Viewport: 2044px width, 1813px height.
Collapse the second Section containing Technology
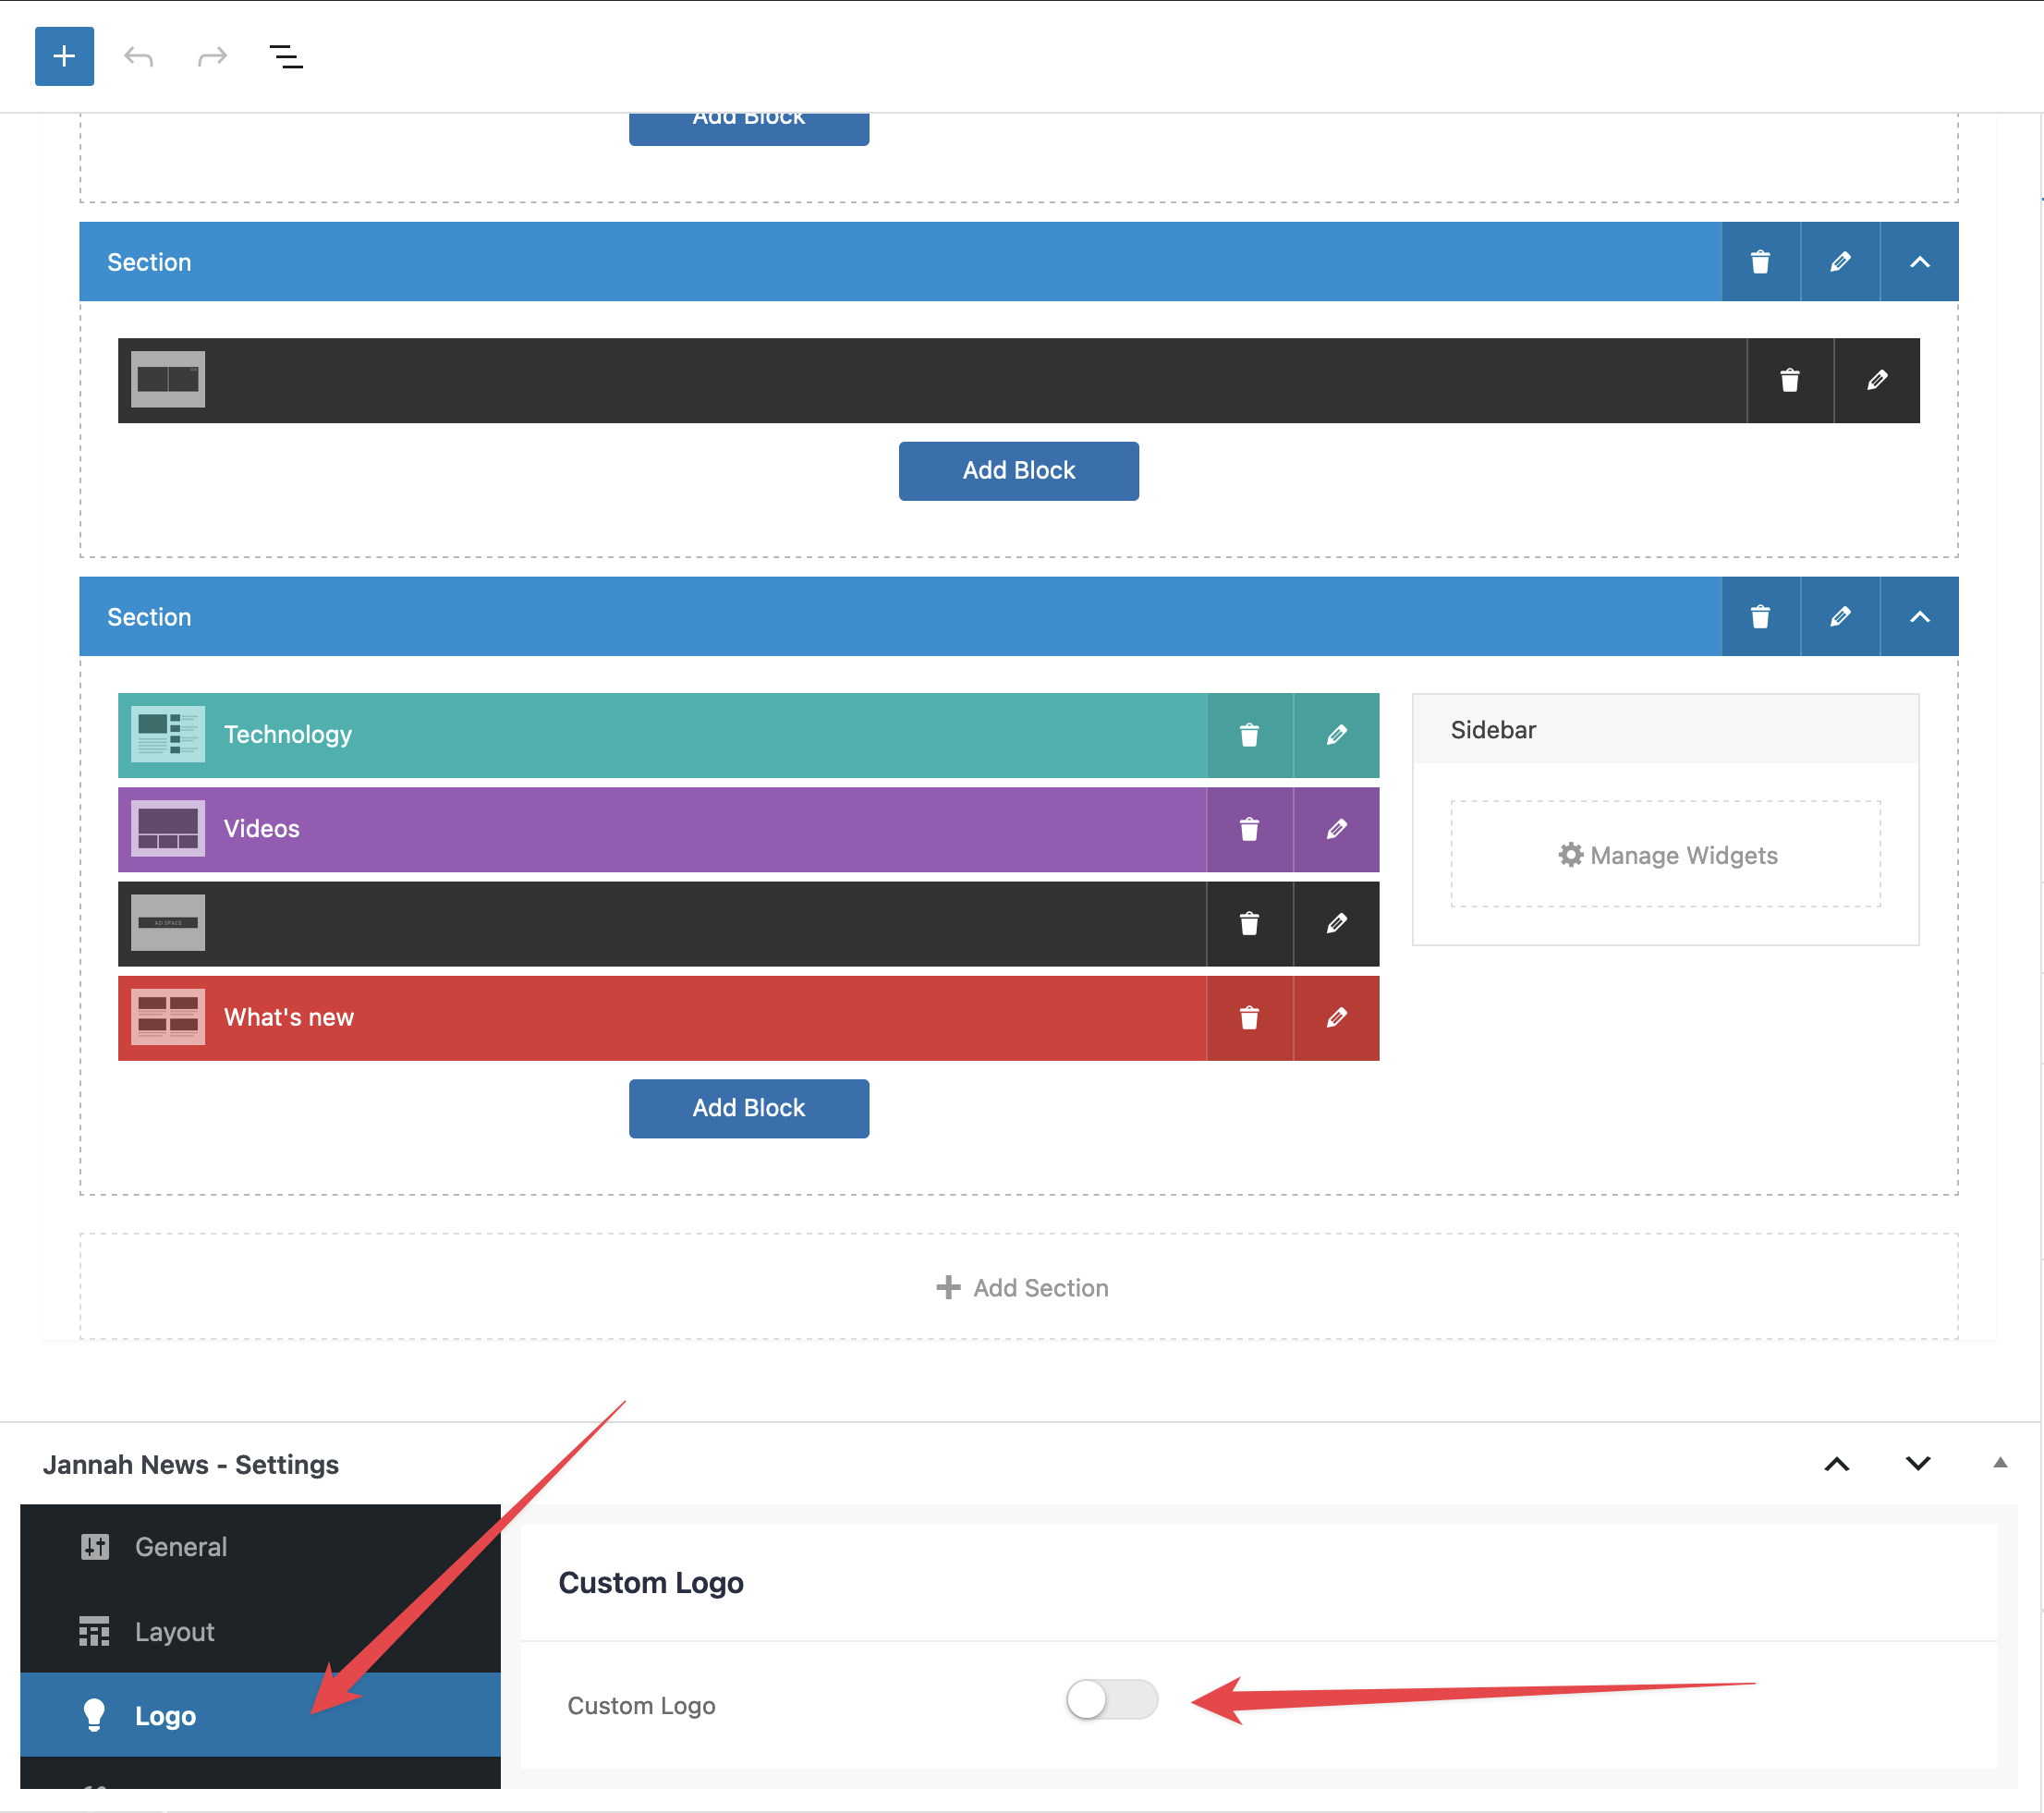(x=1919, y=617)
